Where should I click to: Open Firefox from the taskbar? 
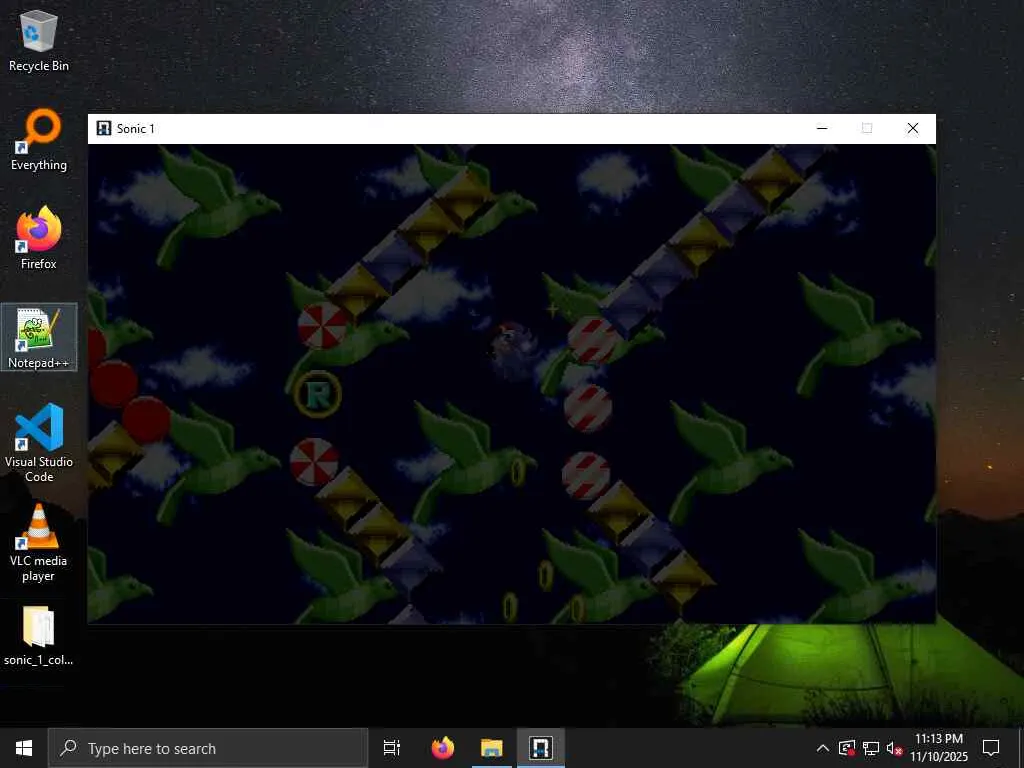coord(443,748)
